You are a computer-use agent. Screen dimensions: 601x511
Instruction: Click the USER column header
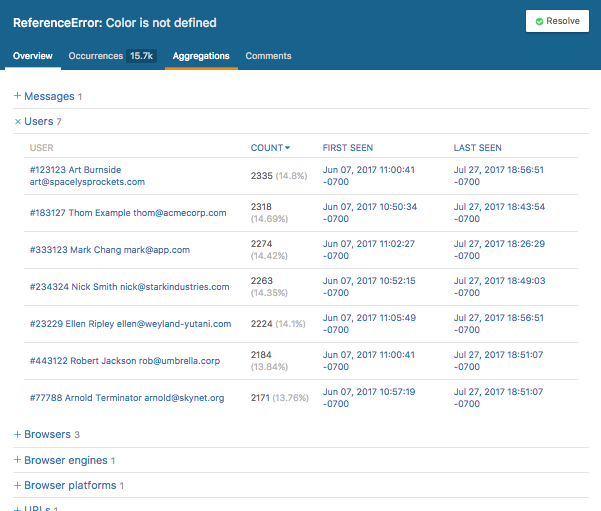point(41,148)
